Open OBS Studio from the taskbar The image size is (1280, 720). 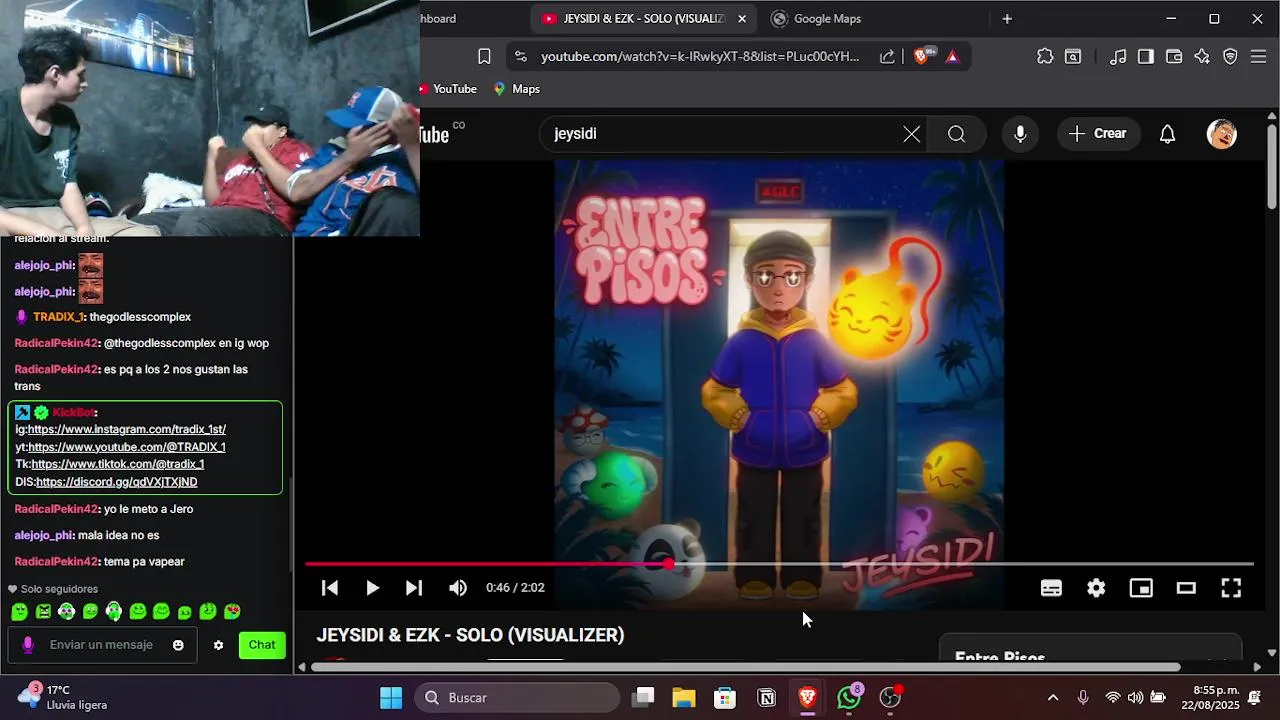click(x=890, y=698)
